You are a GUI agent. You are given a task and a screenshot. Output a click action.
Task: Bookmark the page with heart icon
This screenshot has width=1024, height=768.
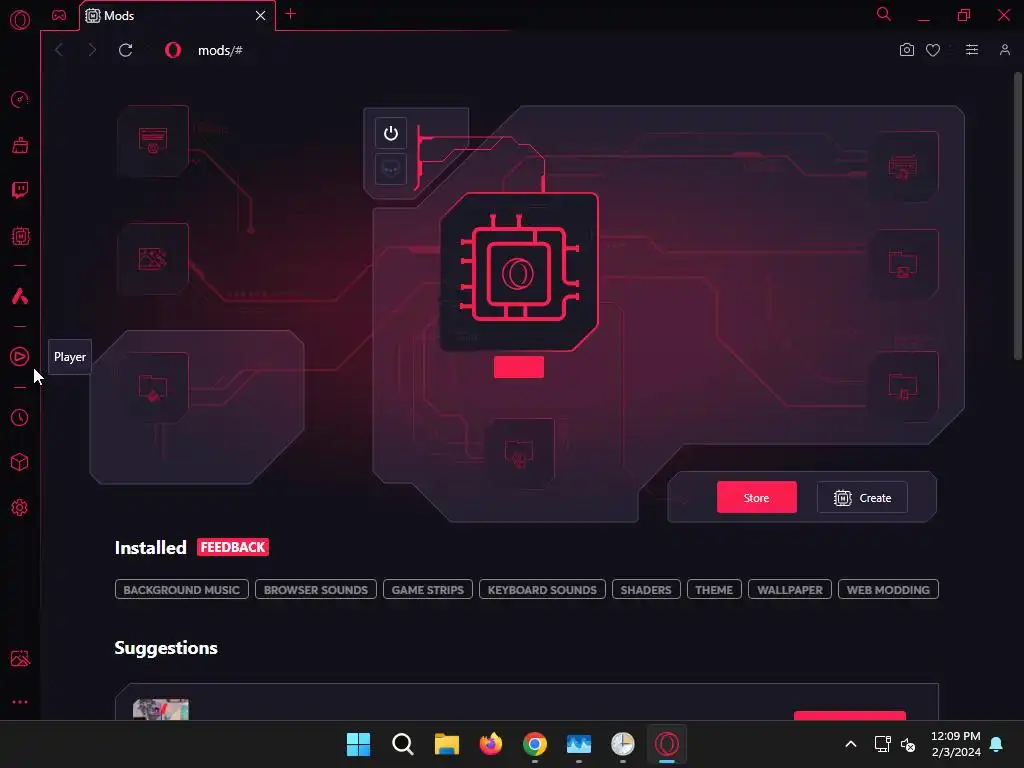click(x=933, y=50)
